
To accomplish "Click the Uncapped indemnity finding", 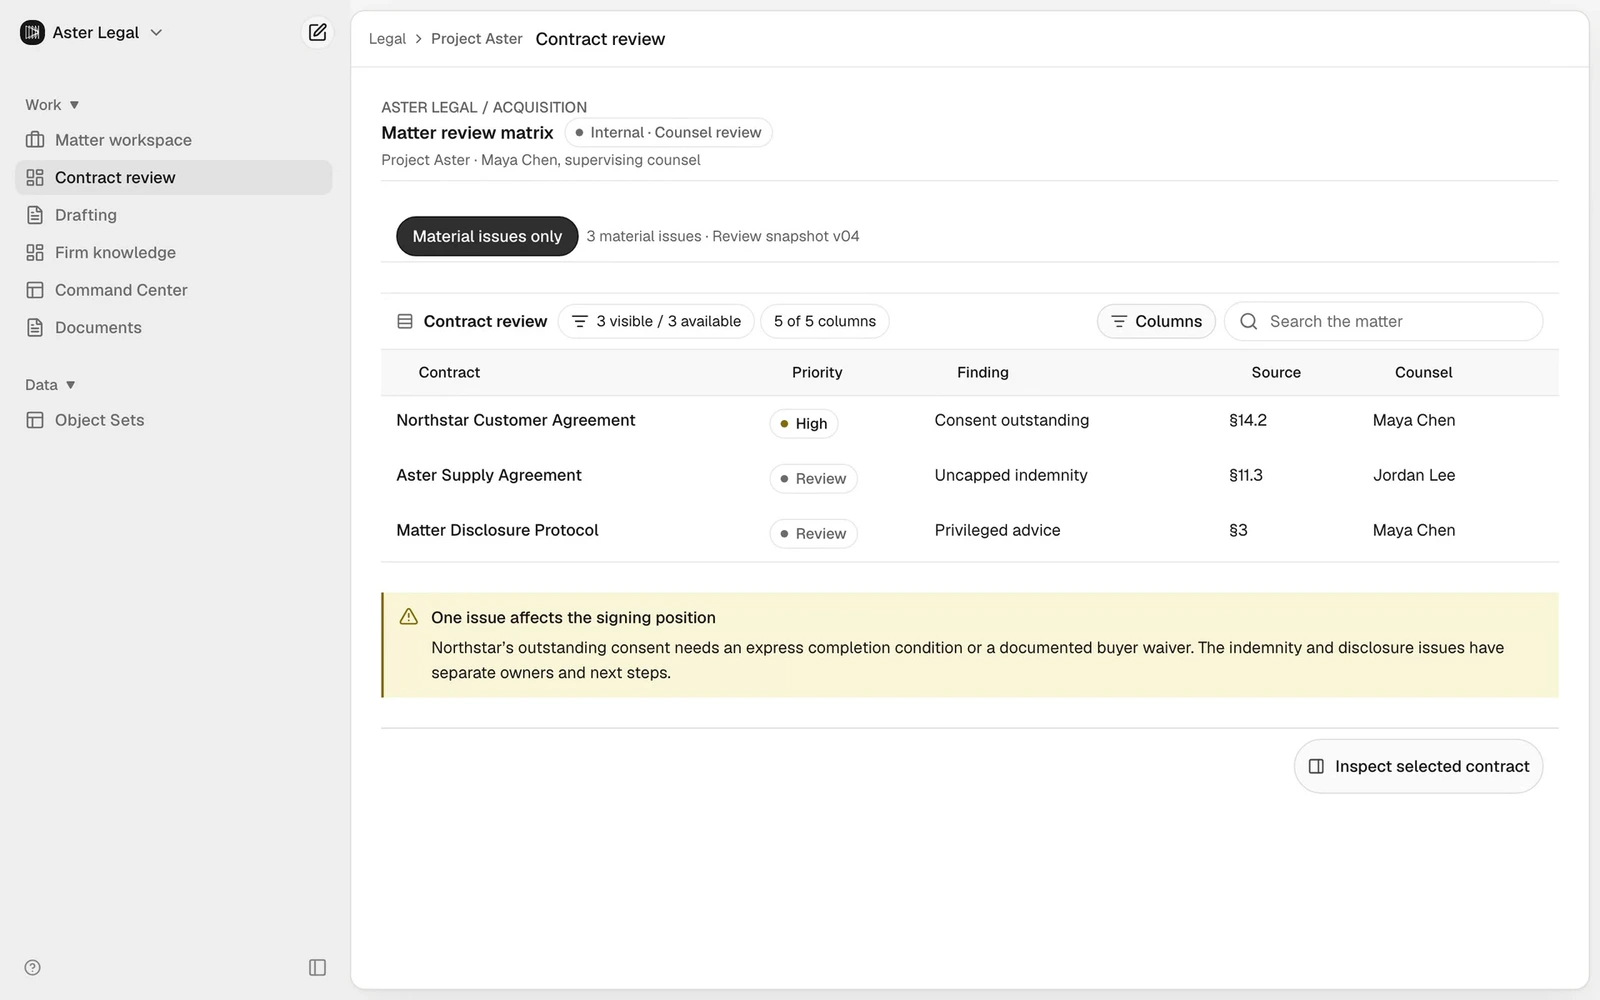I will 1010,475.
